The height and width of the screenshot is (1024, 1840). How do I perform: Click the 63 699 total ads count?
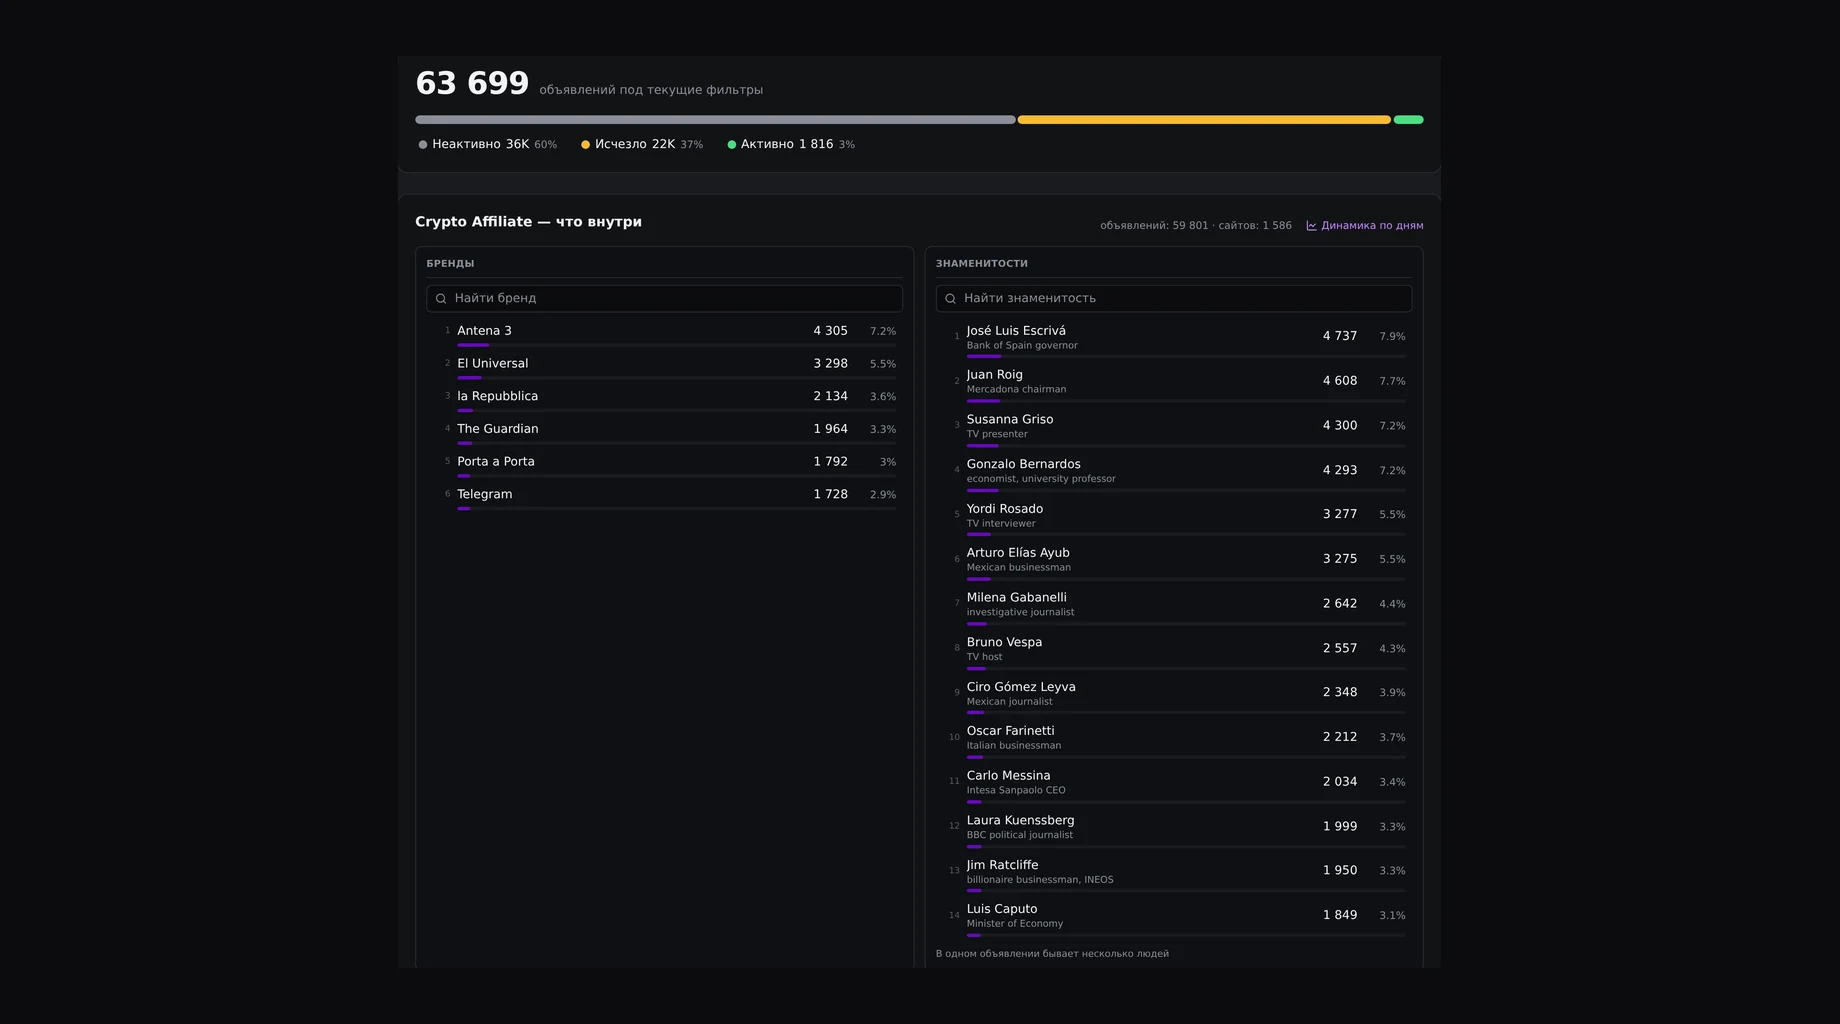click(472, 83)
